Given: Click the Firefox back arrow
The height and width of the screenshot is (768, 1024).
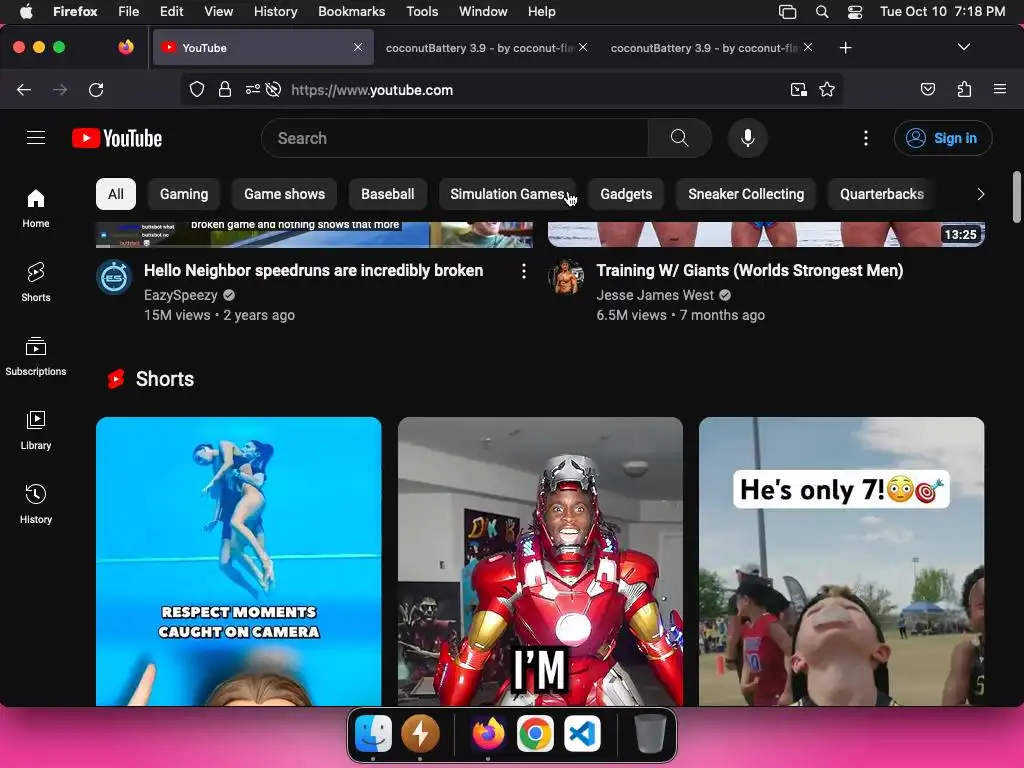Looking at the screenshot, I should click(x=24, y=89).
